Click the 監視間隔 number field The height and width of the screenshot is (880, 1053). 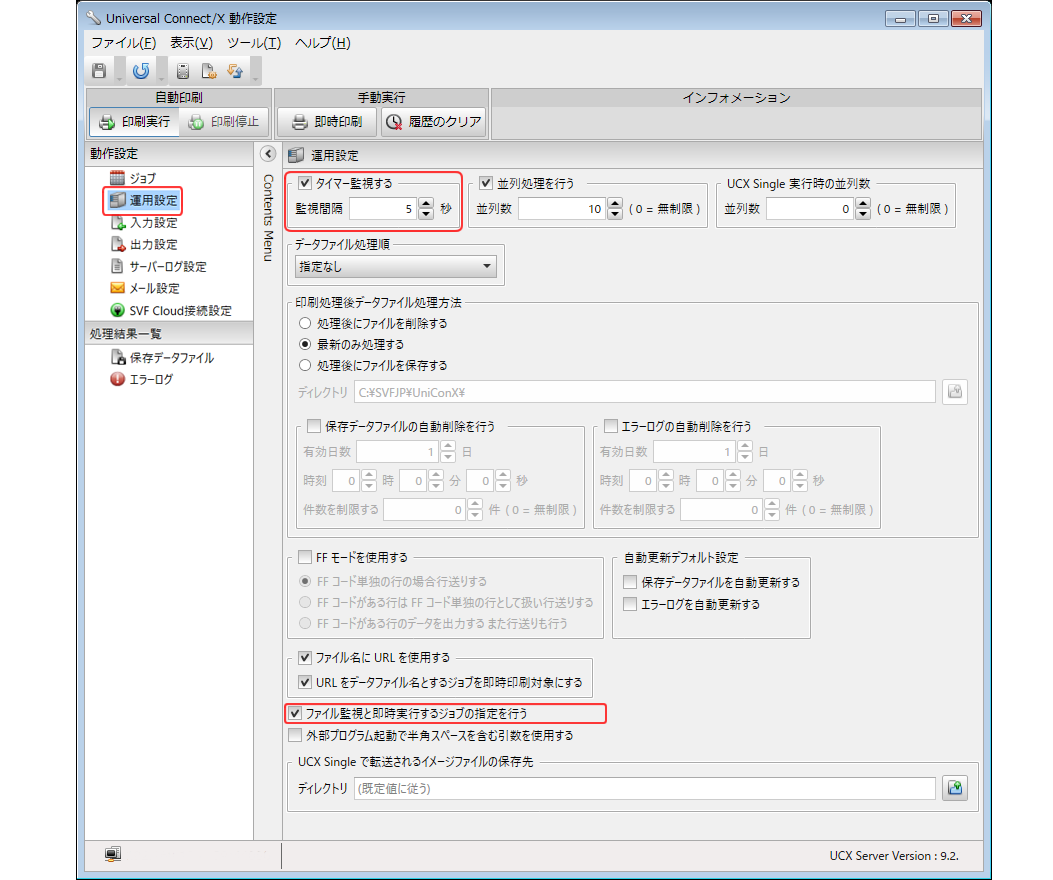[383, 208]
